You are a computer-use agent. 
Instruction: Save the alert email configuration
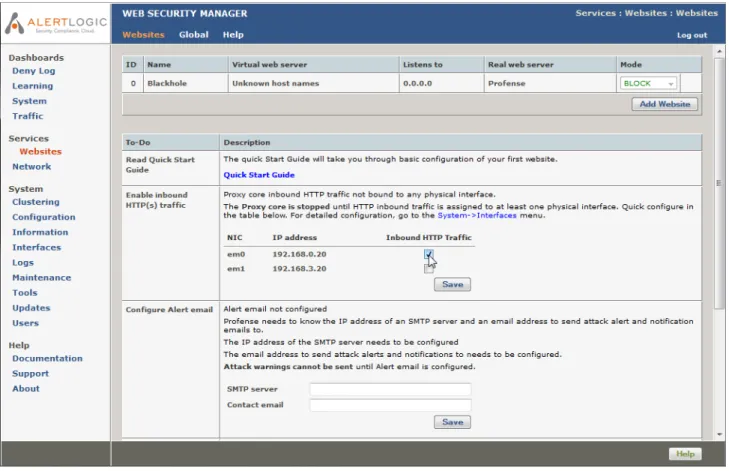(x=452, y=422)
